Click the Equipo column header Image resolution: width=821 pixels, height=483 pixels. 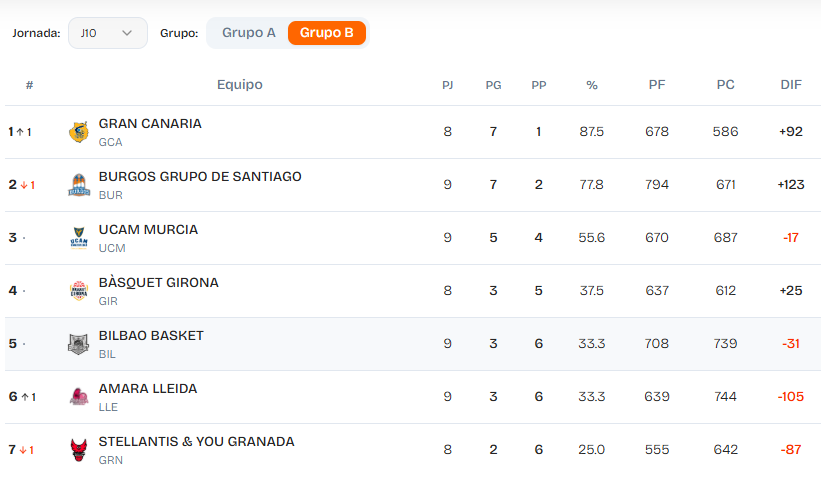(x=240, y=85)
